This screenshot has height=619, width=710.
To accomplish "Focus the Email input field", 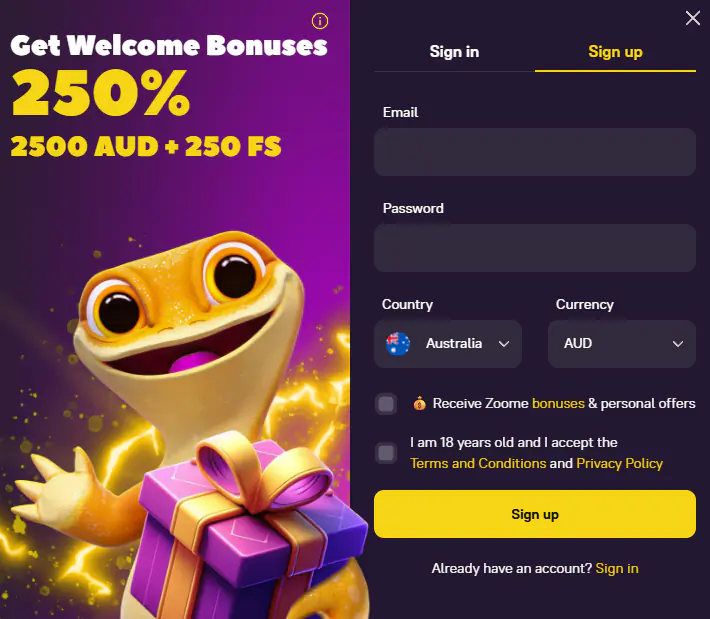I will pos(535,152).
